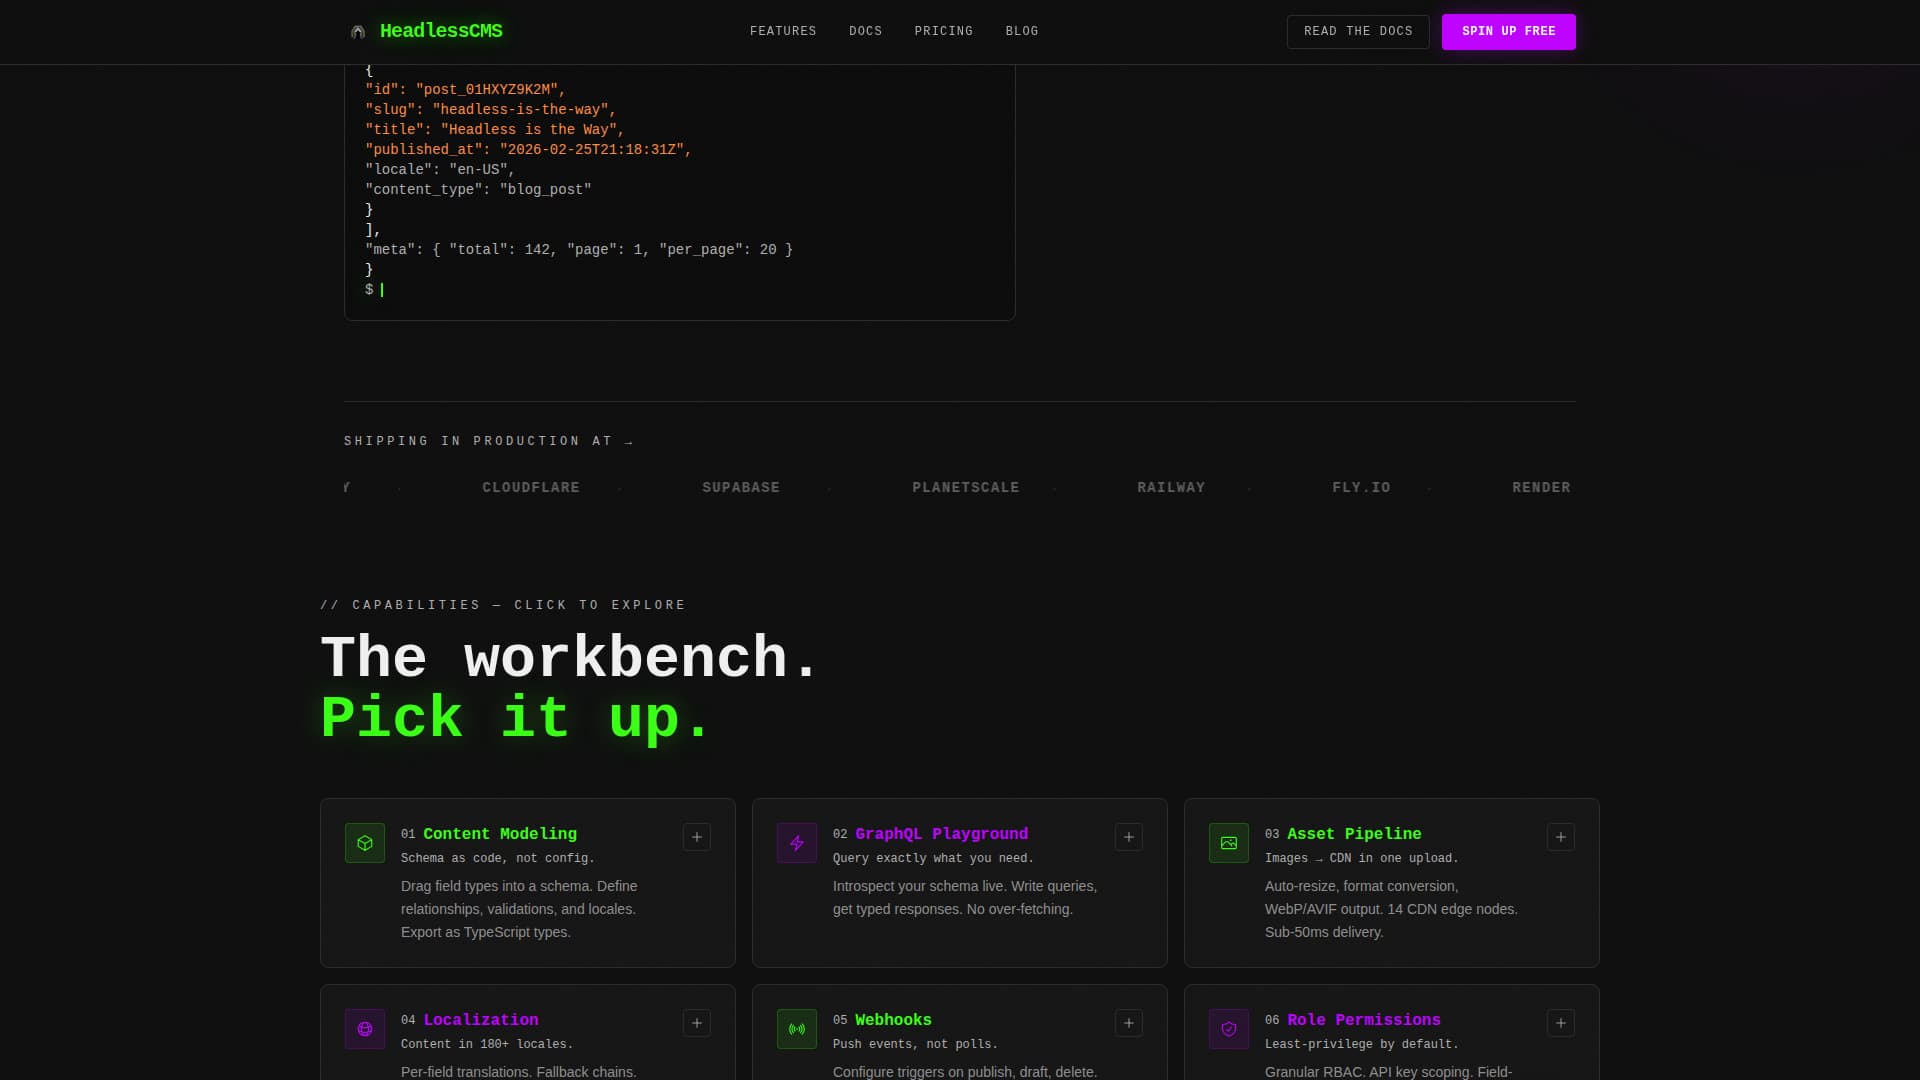Click the "The workbench." heading
This screenshot has height=1080, width=1920.
[570, 658]
